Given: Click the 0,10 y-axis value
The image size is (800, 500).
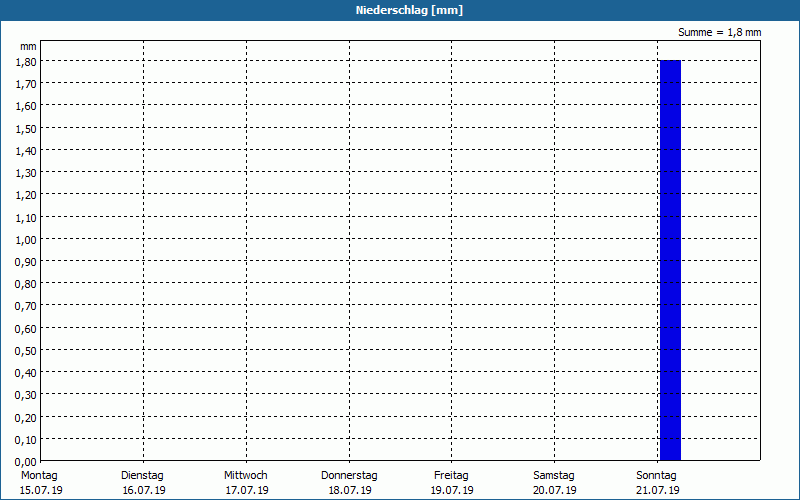Looking at the screenshot, I should point(26,439).
